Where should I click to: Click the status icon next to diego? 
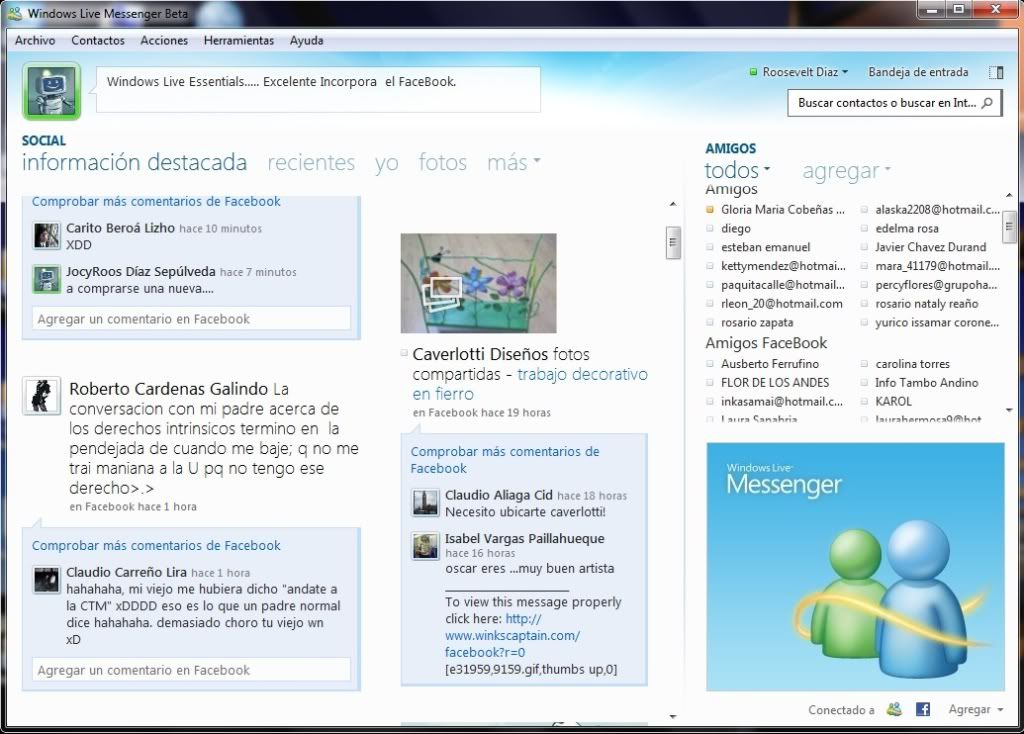tap(710, 229)
